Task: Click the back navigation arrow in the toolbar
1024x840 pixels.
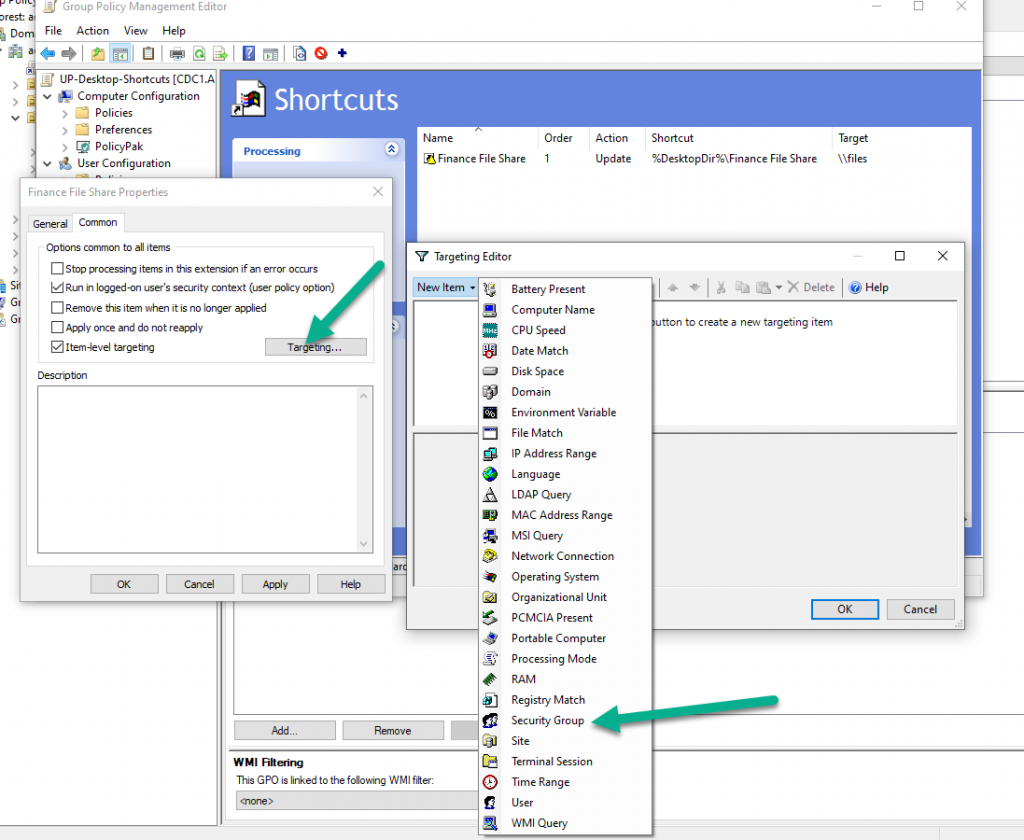Action: pos(47,53)
